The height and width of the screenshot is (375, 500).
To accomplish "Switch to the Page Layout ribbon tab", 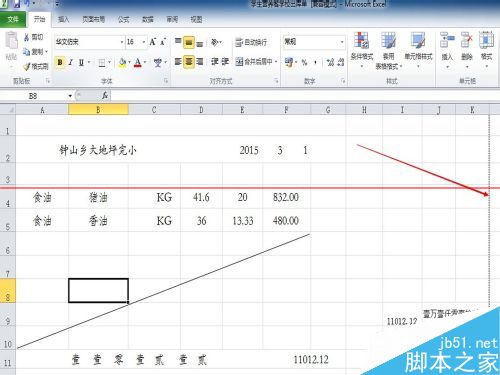I will pos(94,20).
